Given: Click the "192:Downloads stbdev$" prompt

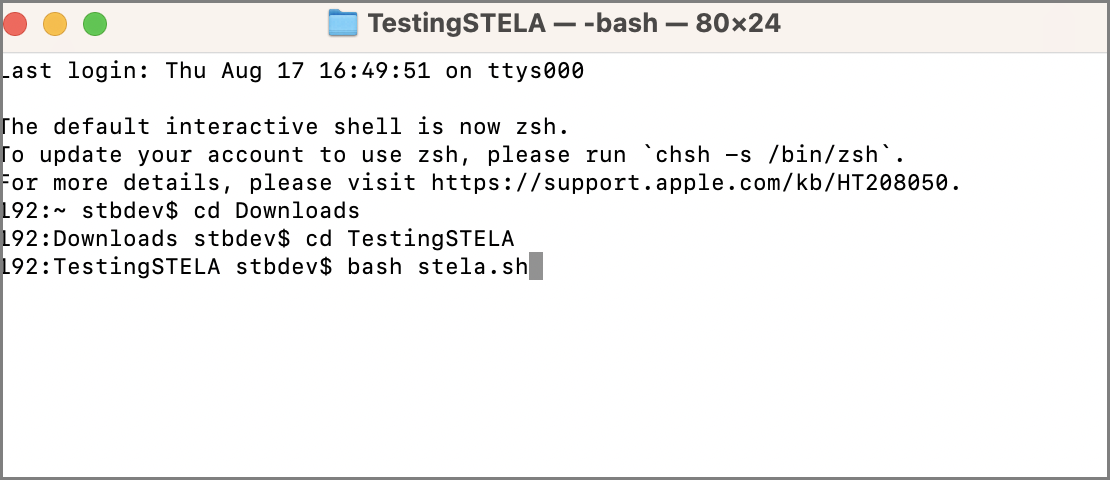Looking at the screenshot, I should tap(145, 239).
